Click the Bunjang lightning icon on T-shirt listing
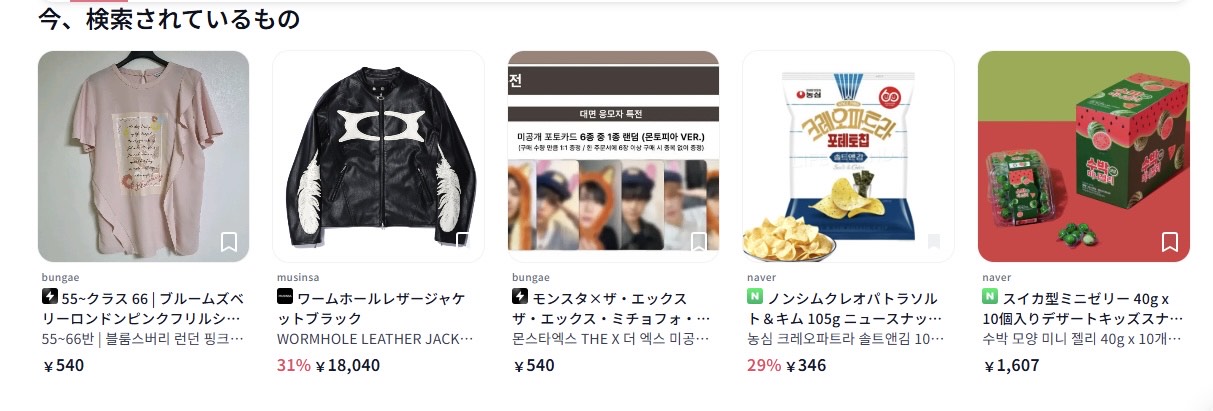The image size is (1213, 411). [50, 297]
